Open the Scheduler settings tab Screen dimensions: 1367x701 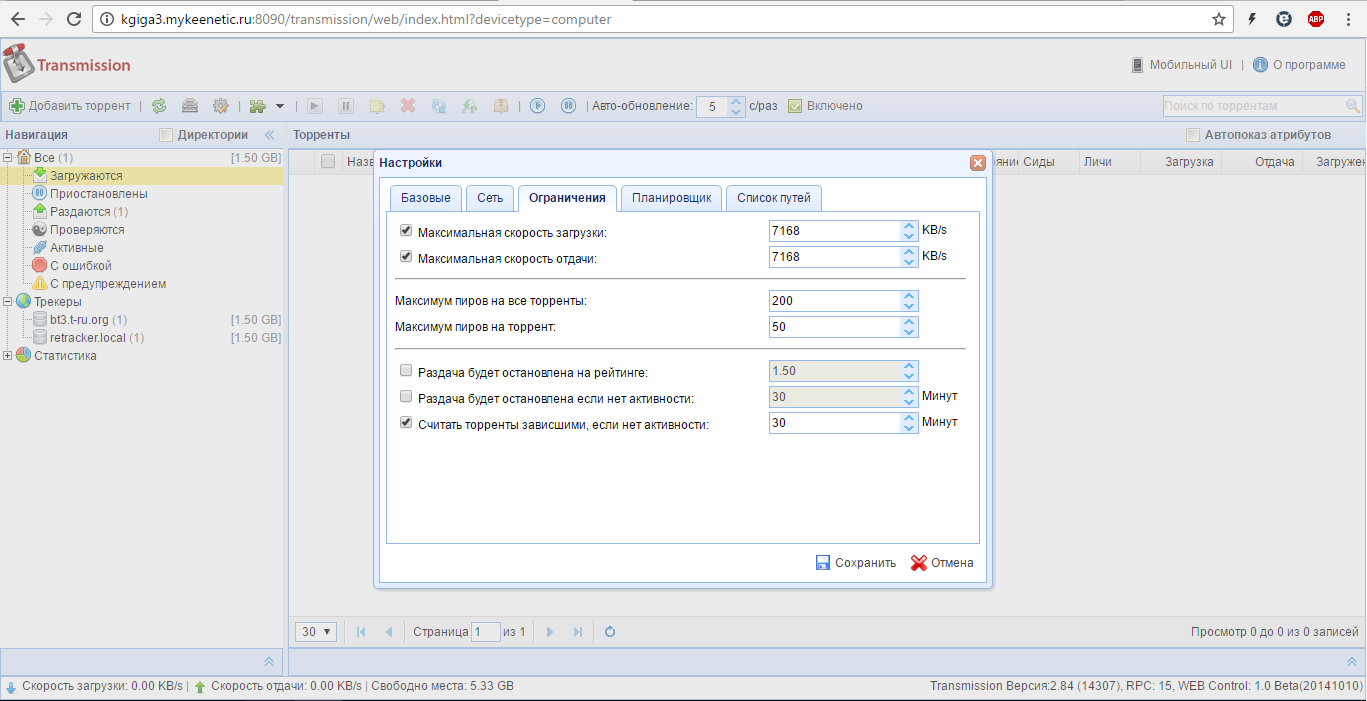671,198
